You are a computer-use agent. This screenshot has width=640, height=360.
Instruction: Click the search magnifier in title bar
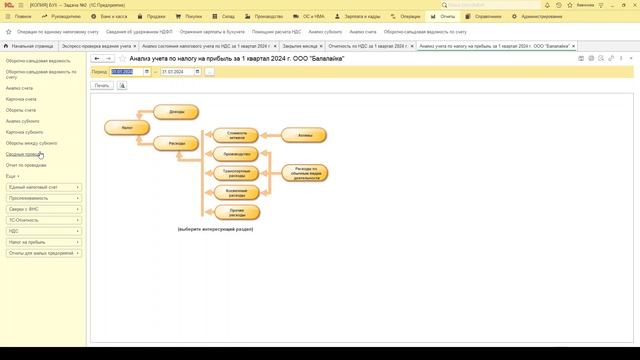tap(444, 5)
